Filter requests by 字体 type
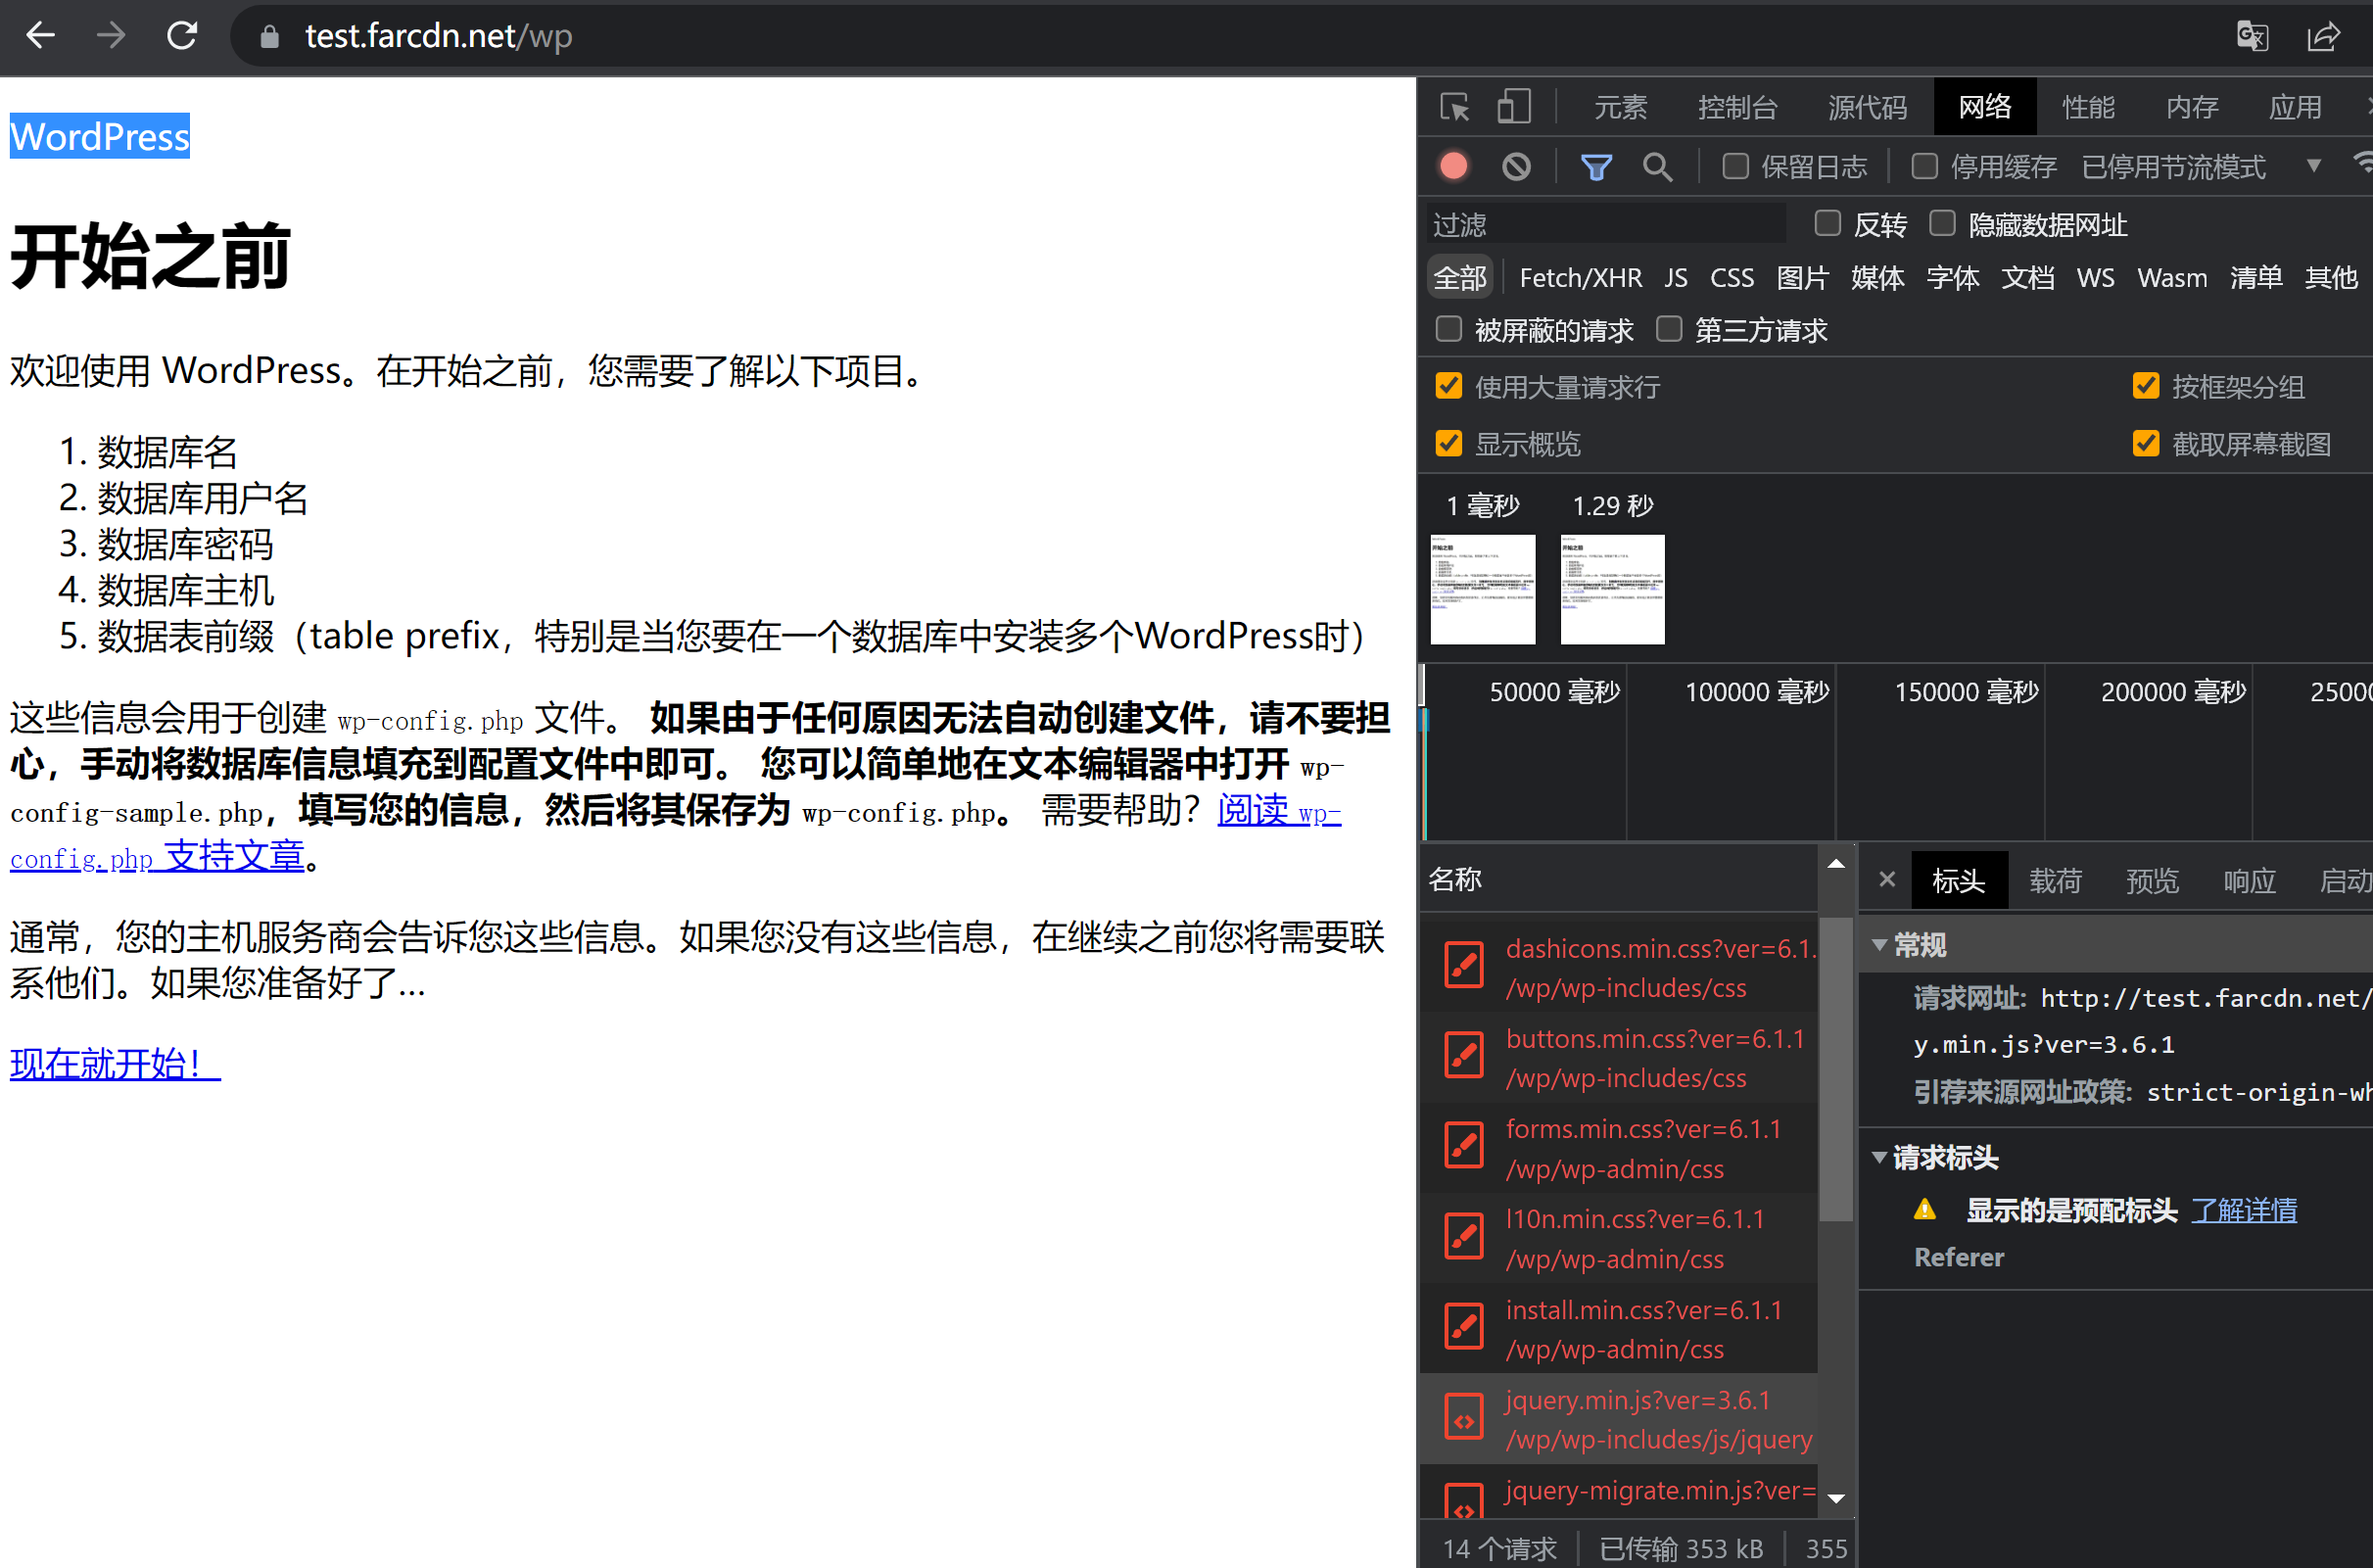Viewport: 2373px width, 1568px height. tap(1952, 278)
